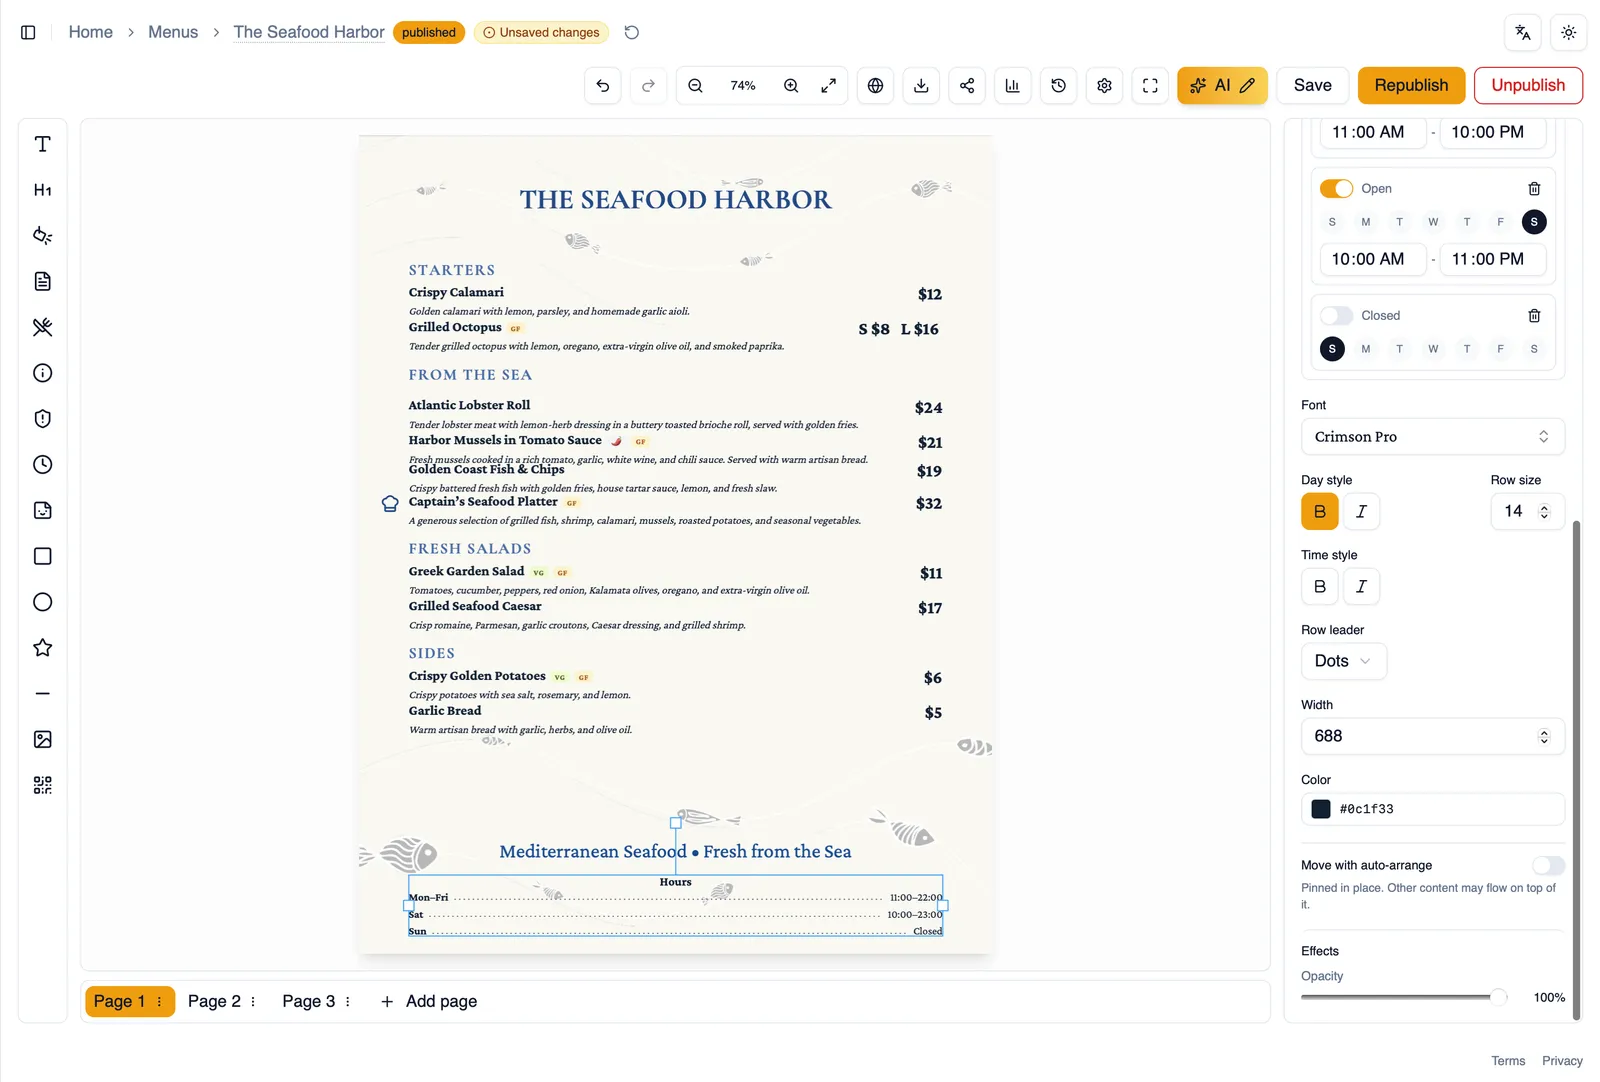Screen dimensions: 1600x1082
Task: Open analytics bar chart icon
Action: coord(1012,85)
